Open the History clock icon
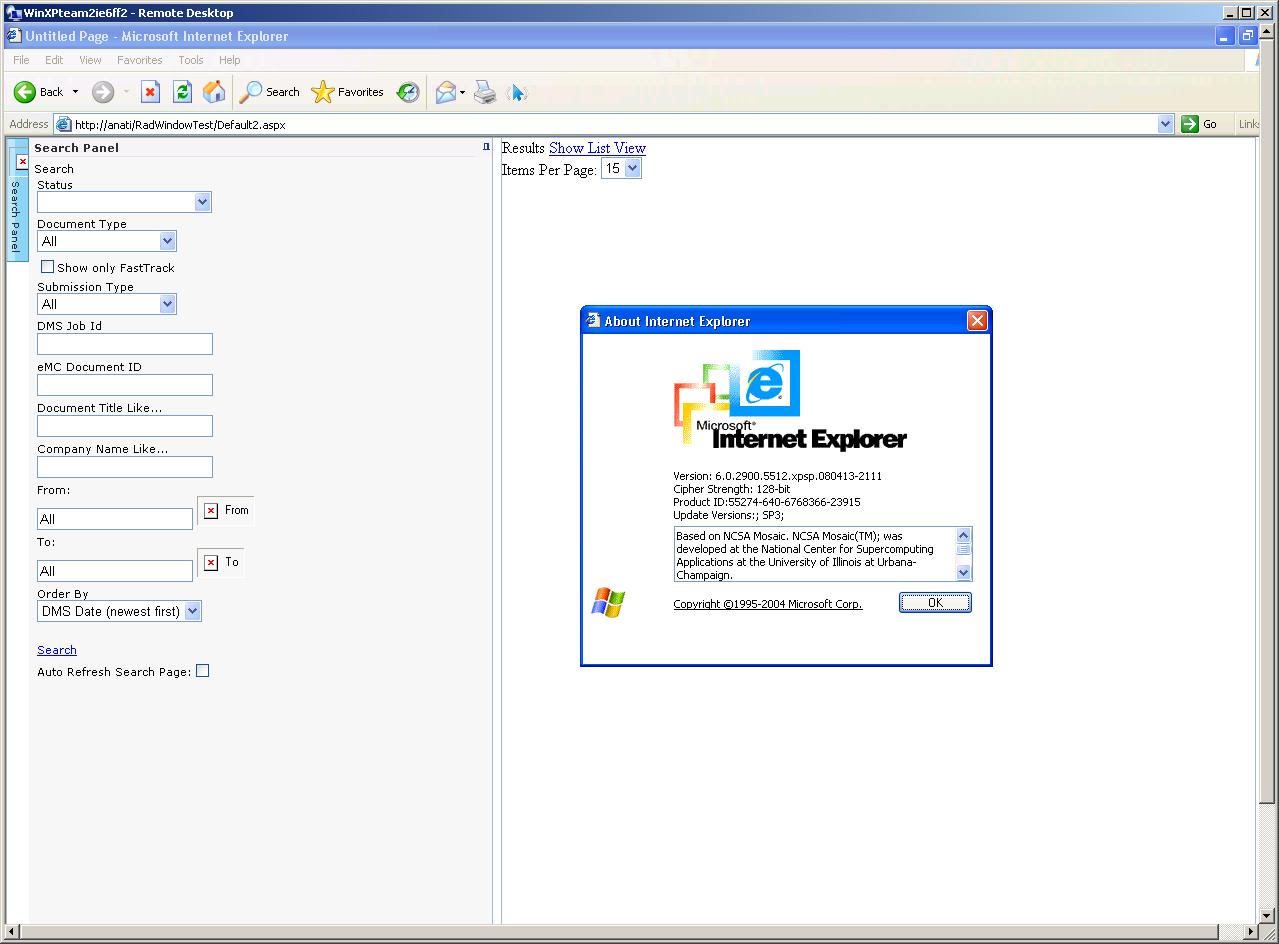This screenshot has height=944, width=1279. [408, 92]
